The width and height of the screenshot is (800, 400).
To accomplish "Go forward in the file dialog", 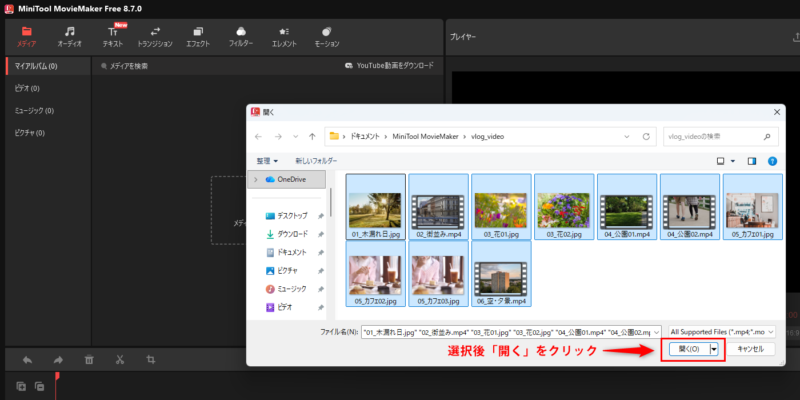I will pos(278,137).
